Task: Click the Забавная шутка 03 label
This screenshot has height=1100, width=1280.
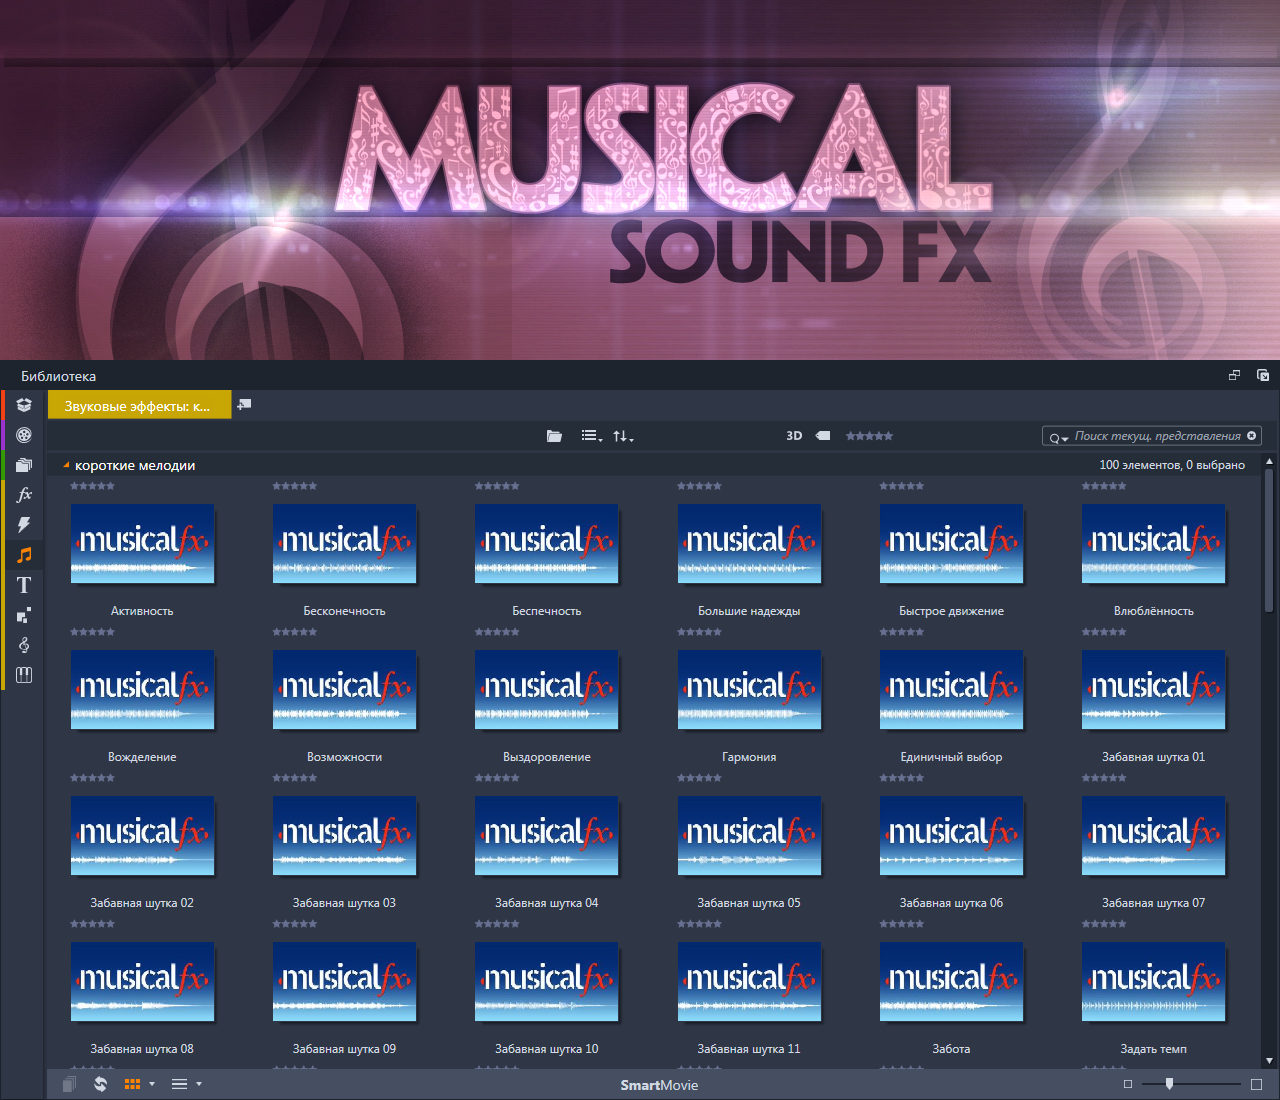Action: 344,903
